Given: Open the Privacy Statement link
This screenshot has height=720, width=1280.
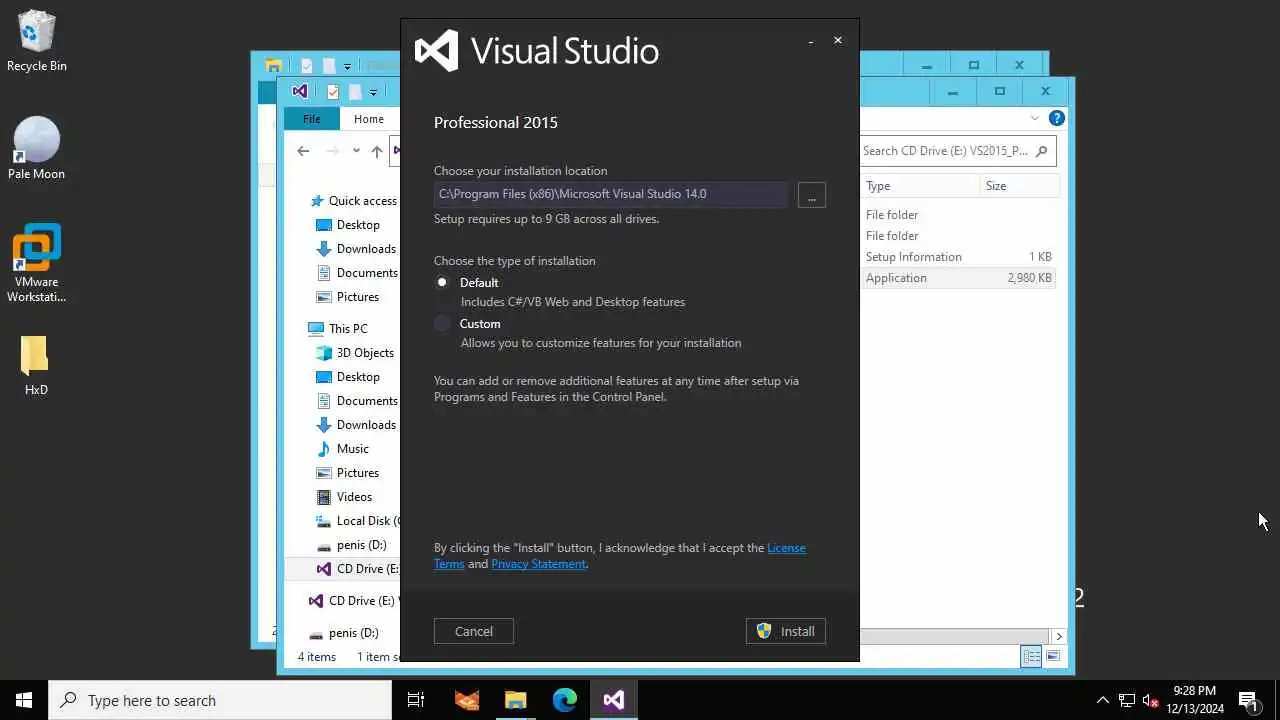Looking at the screenshot, I should [x=538, y=564].
